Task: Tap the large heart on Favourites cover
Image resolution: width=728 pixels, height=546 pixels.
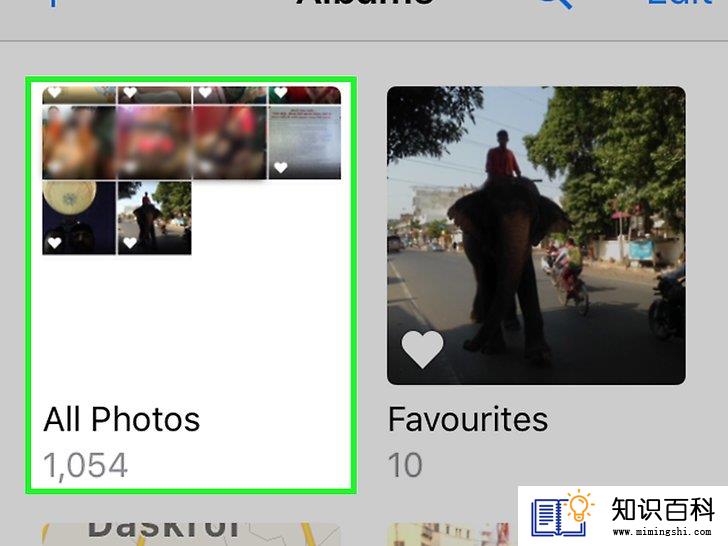Action: tap(422, 350)
